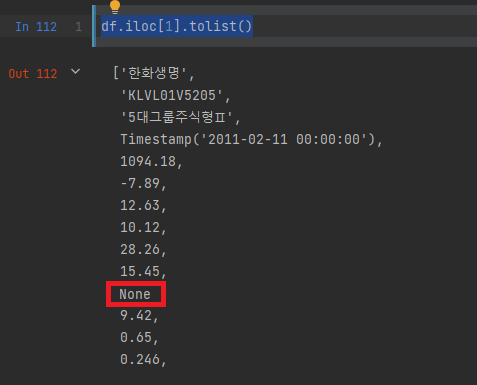
Task: Click the '한화생명' output value
Action: point(154,73)
